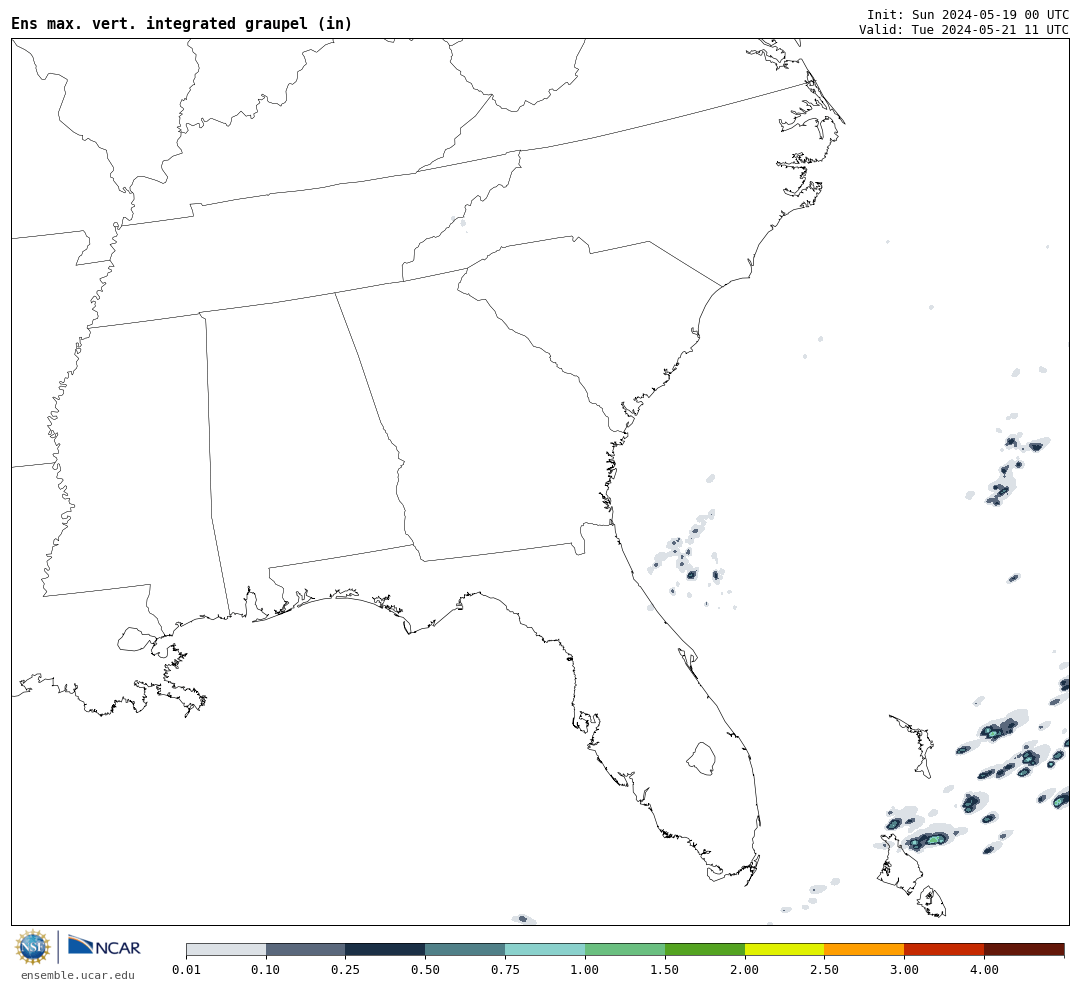Image resolution: width=1080 pixels, height=988 pixels.
Task: Click the 0.75 colorbar label
Action: [x=505, y=970]
